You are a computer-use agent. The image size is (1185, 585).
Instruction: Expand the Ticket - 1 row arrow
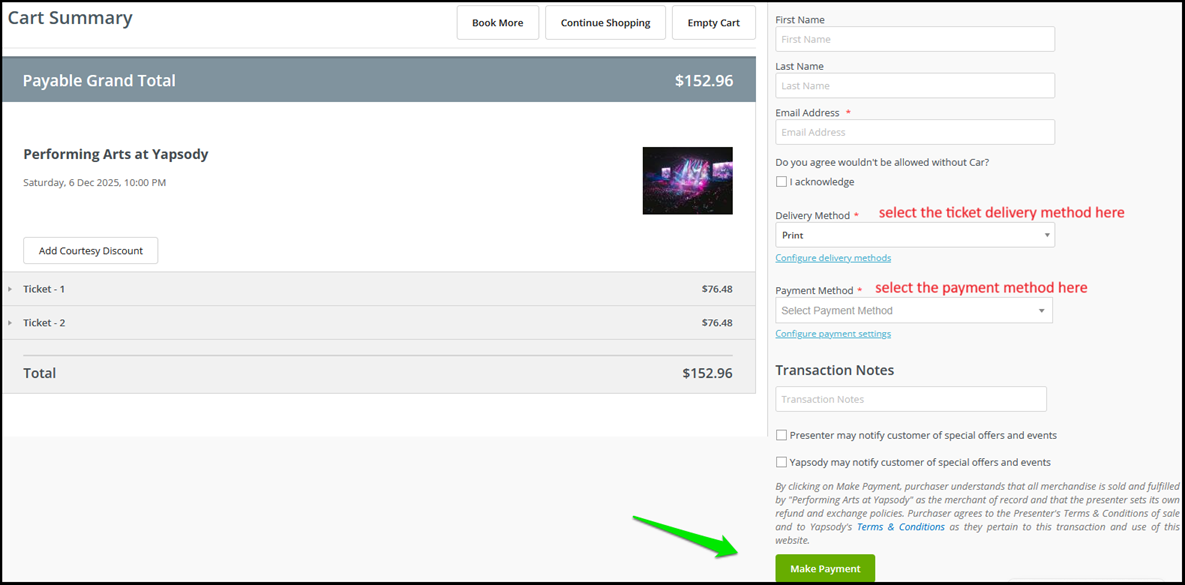10,289
